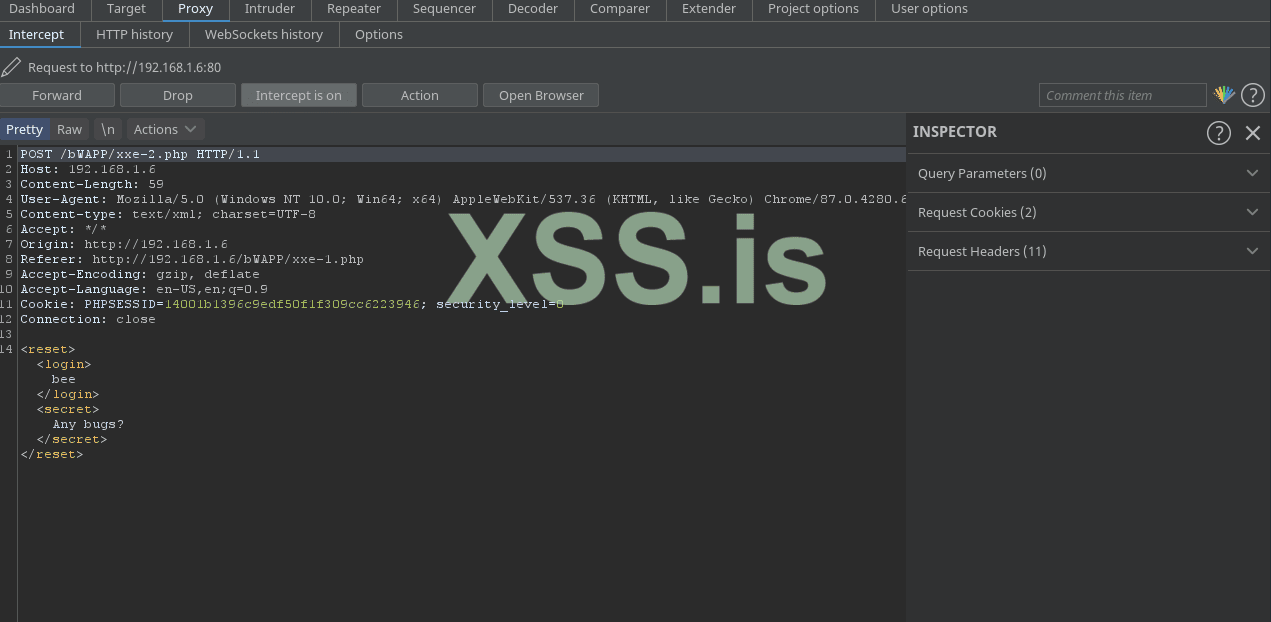The width and height of the screenshot is (1271, 622).
Task: Click the Any bugs? secret value
Action: [x=88, y=424]
